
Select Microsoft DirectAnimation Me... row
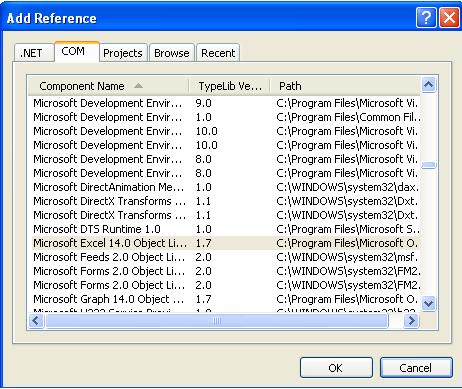[x=226, y=187]
